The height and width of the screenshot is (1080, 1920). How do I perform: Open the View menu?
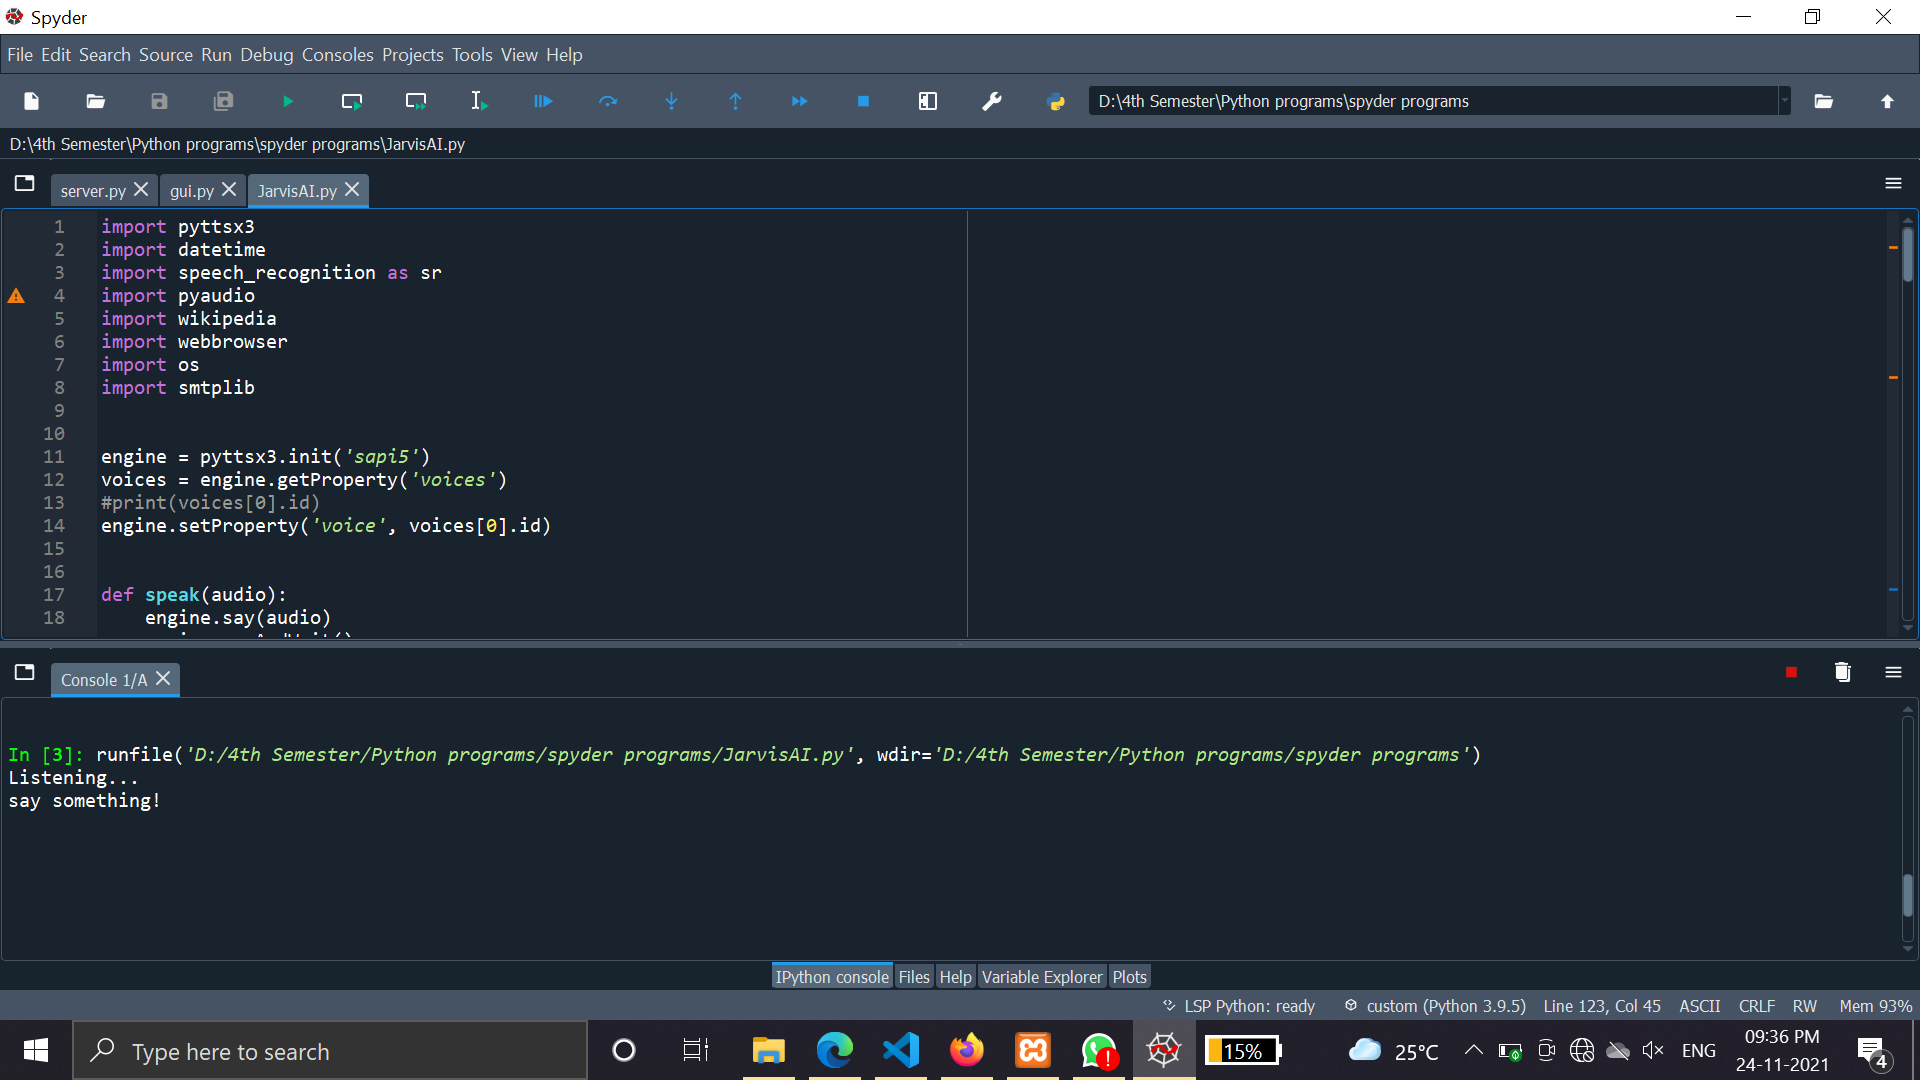pos(519,55)
